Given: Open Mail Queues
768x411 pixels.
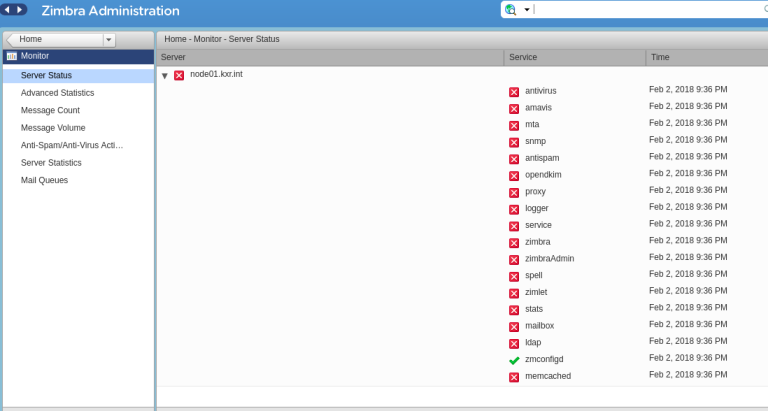Looking at the screenshot, I should tap(44, 180).
